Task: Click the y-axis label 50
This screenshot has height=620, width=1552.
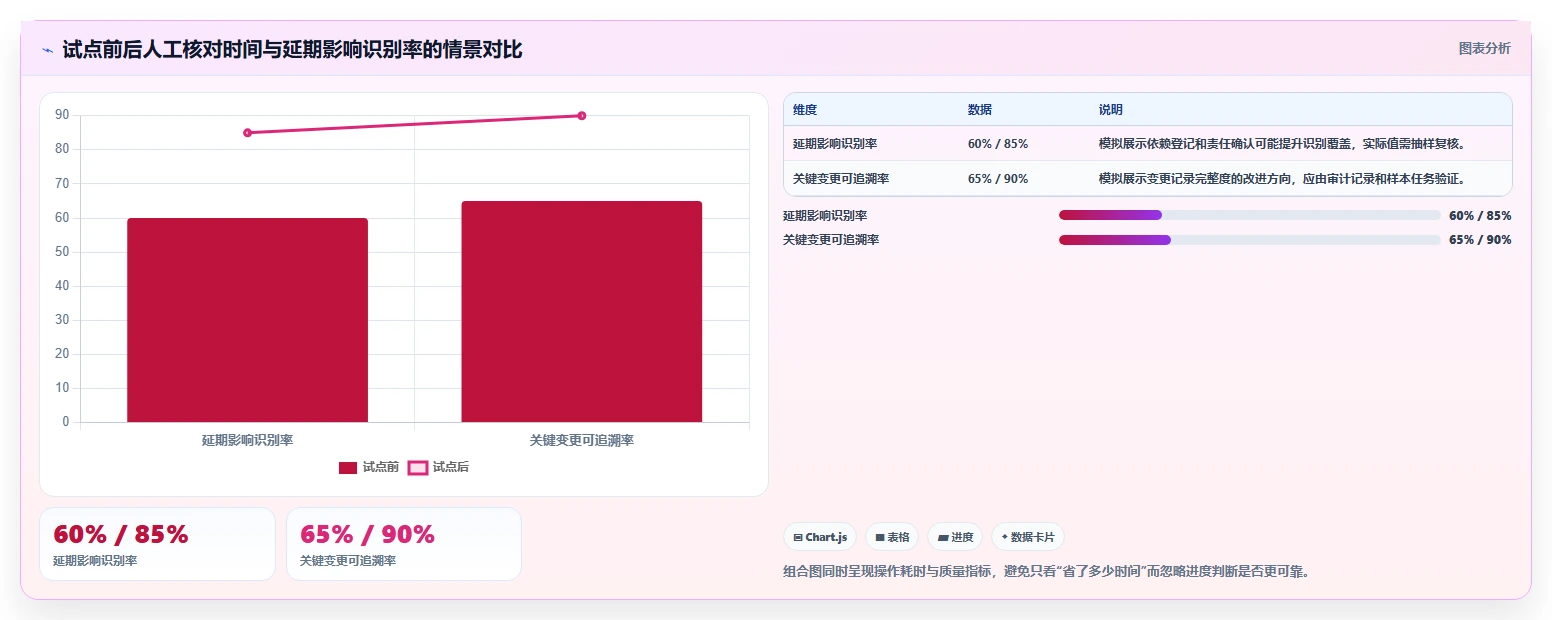Action: point(62,252)
